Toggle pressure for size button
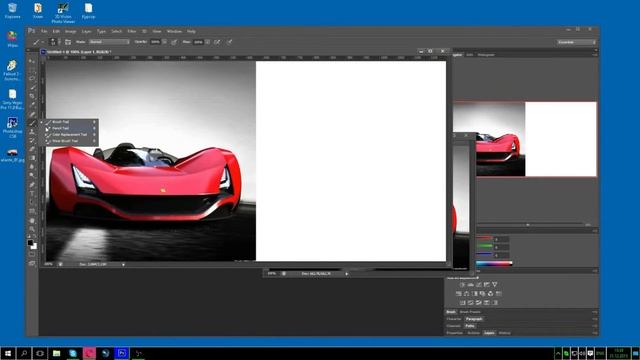Image resolution: width=640 pixels, height=360 pixels. point(229,42)
